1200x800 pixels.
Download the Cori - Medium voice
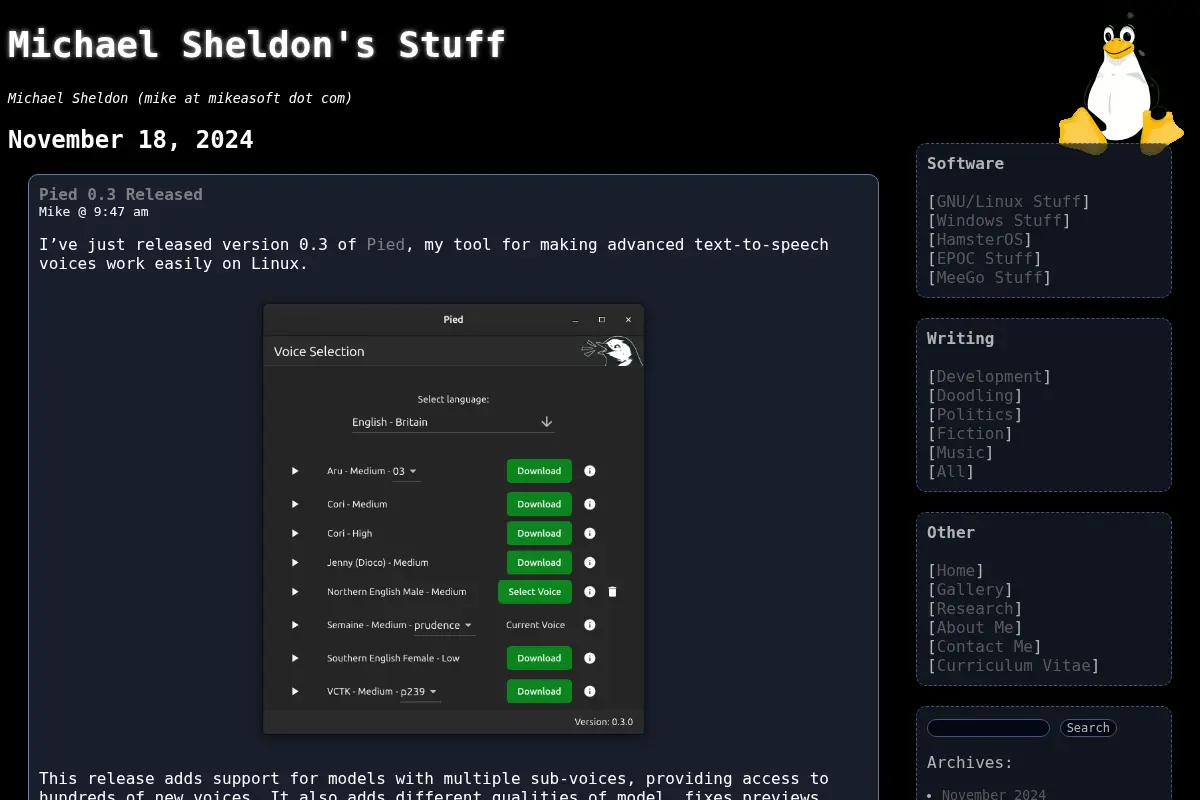(539, 504)
